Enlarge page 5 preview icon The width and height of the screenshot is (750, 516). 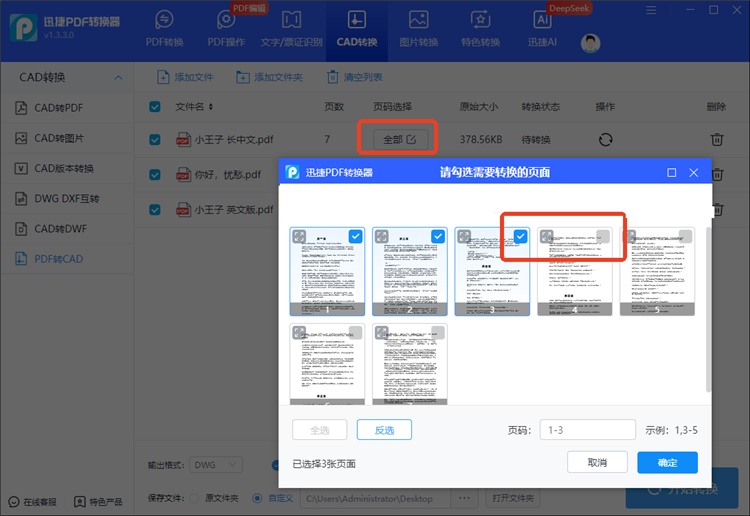click(x=631, y=235)
